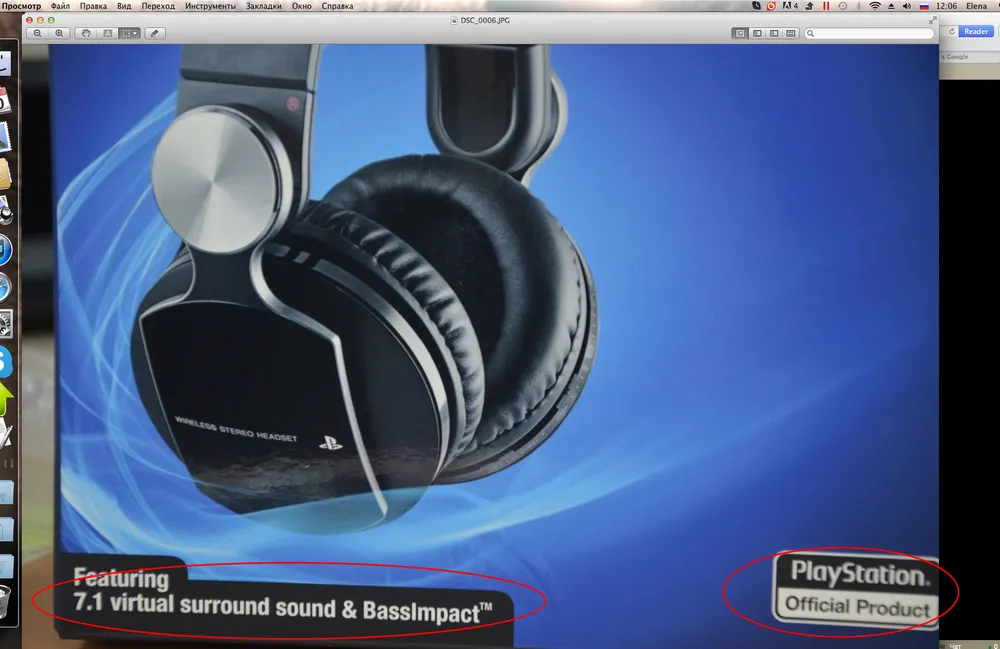
Task: Enter full screen via arrows icon
Action: point(932,20)
